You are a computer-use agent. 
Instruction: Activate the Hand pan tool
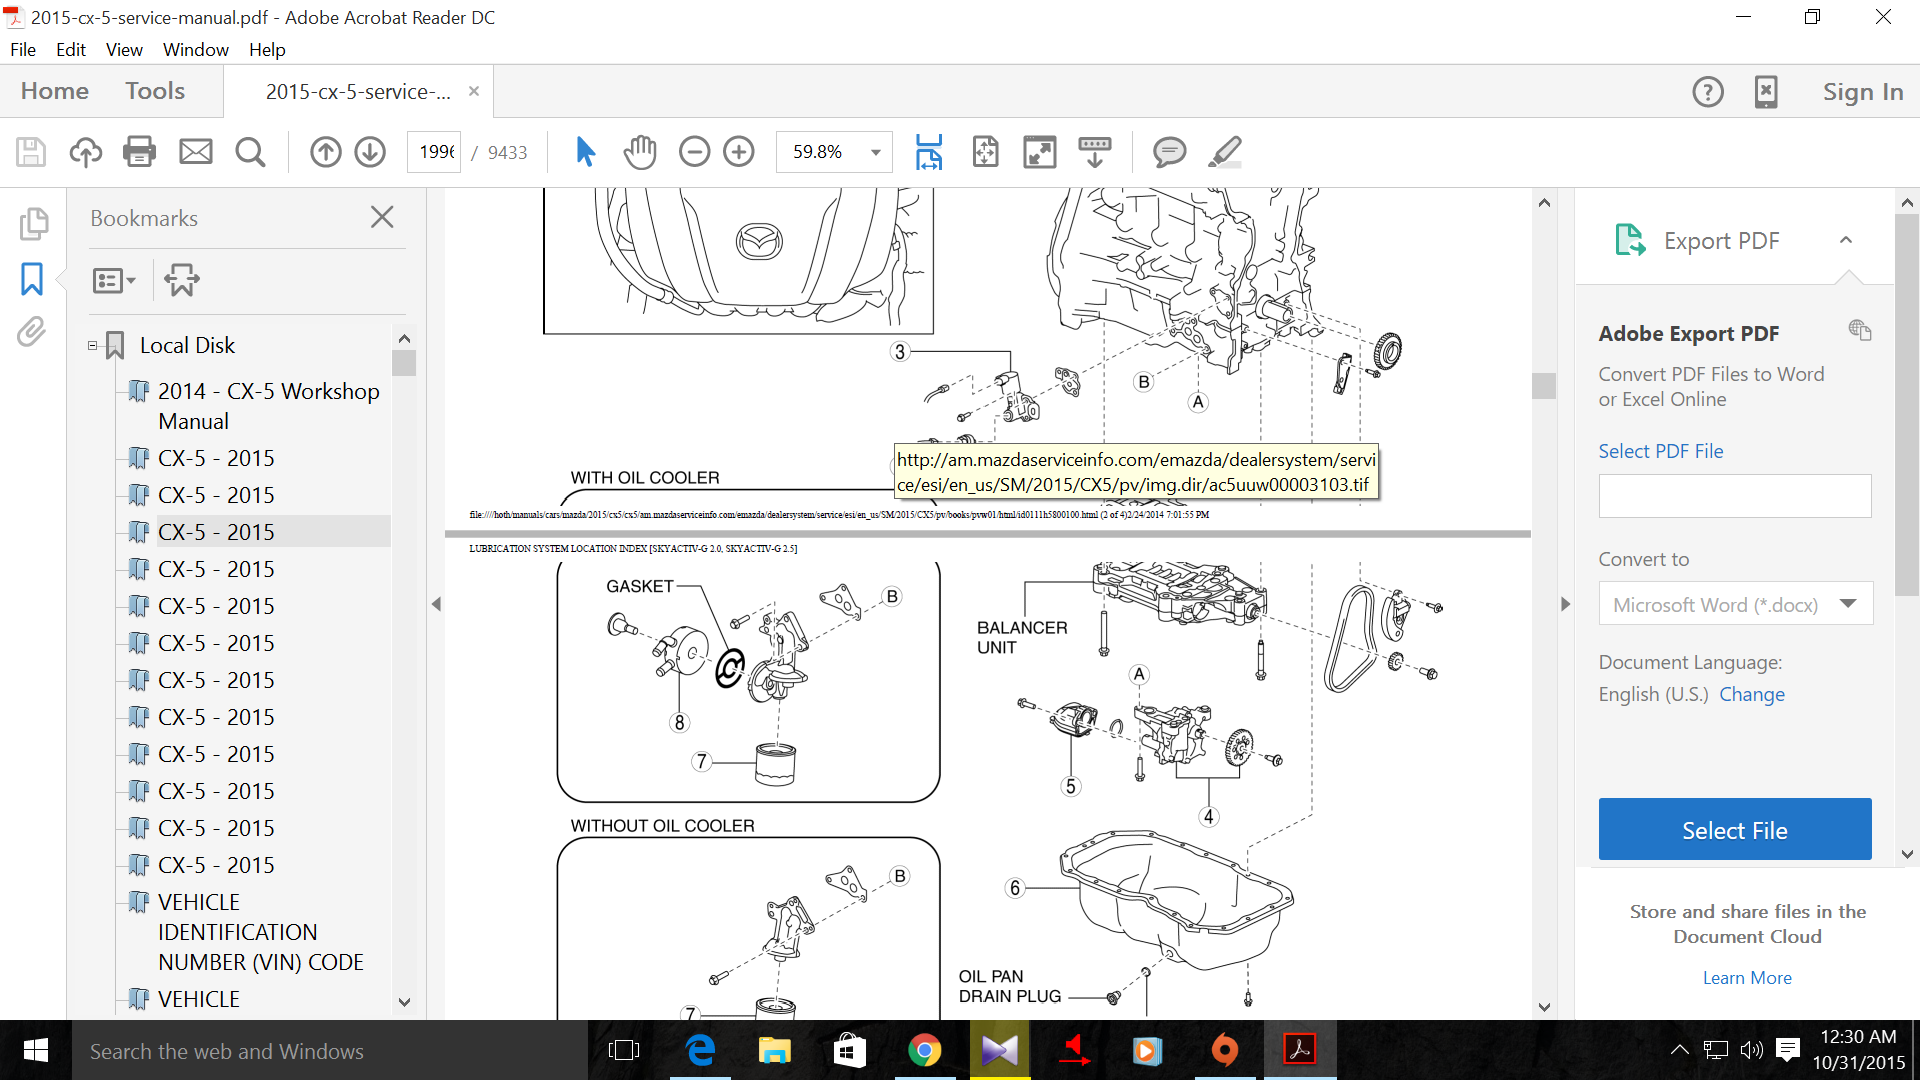point(640,152)
